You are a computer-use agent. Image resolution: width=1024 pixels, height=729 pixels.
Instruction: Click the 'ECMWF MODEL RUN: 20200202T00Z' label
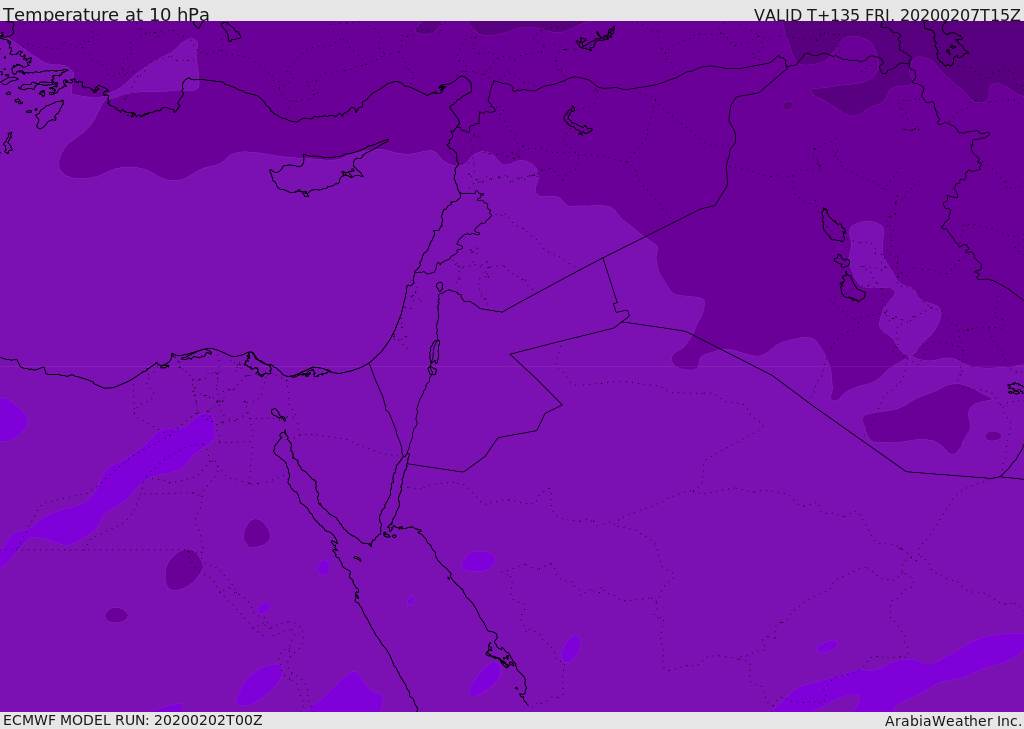pyautogui.click(x=133, y=720)
